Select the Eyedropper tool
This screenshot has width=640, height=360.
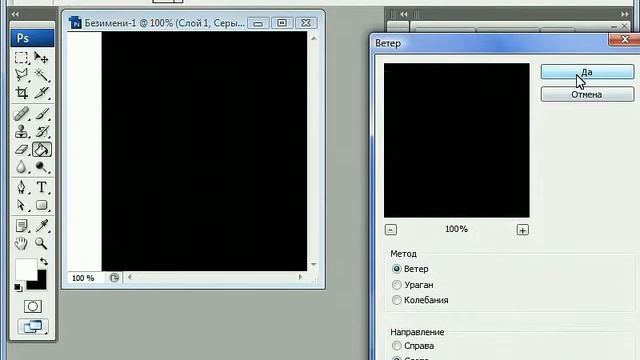(41, 225)
